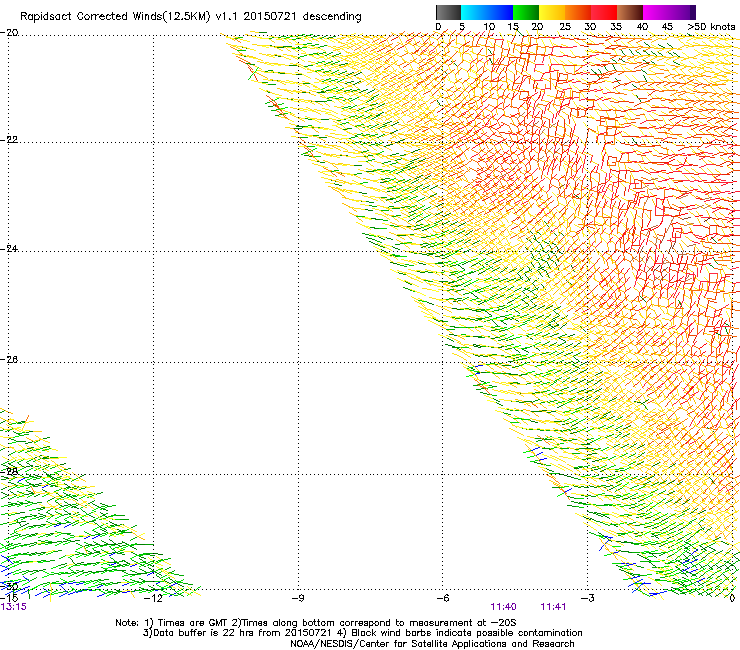
Task: Click the red 30-35 knots color swatch
Action: pyautogui.click(x=604, y=12)
